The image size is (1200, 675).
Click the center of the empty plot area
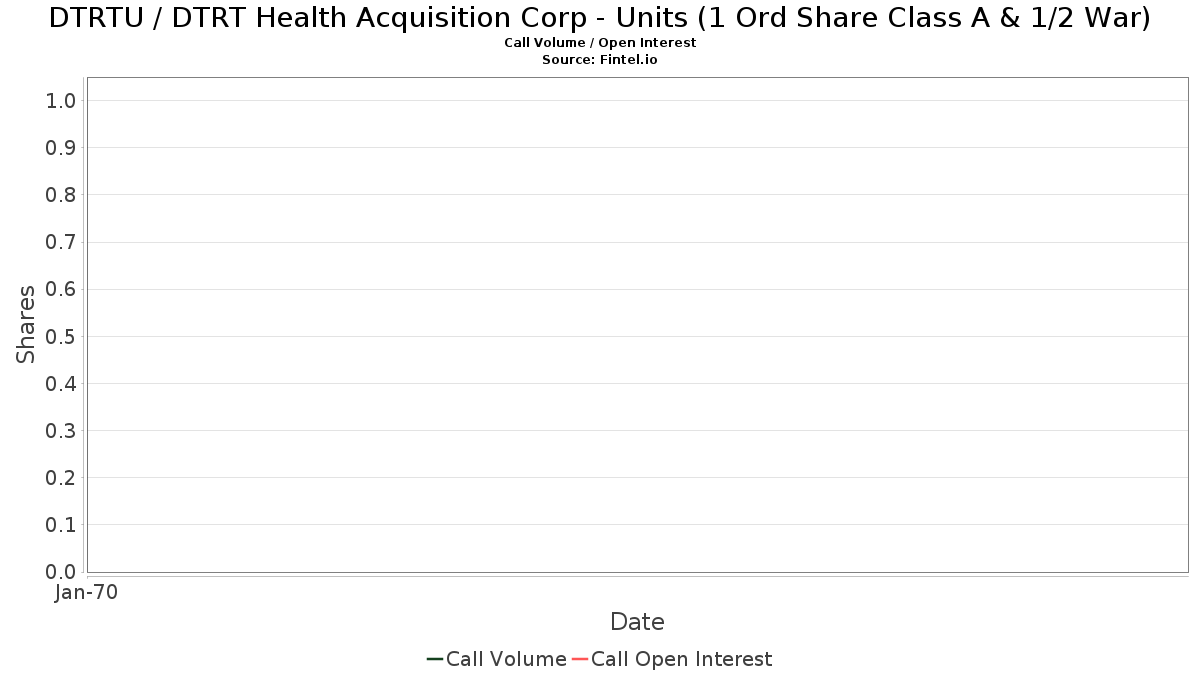click(637, 325)
